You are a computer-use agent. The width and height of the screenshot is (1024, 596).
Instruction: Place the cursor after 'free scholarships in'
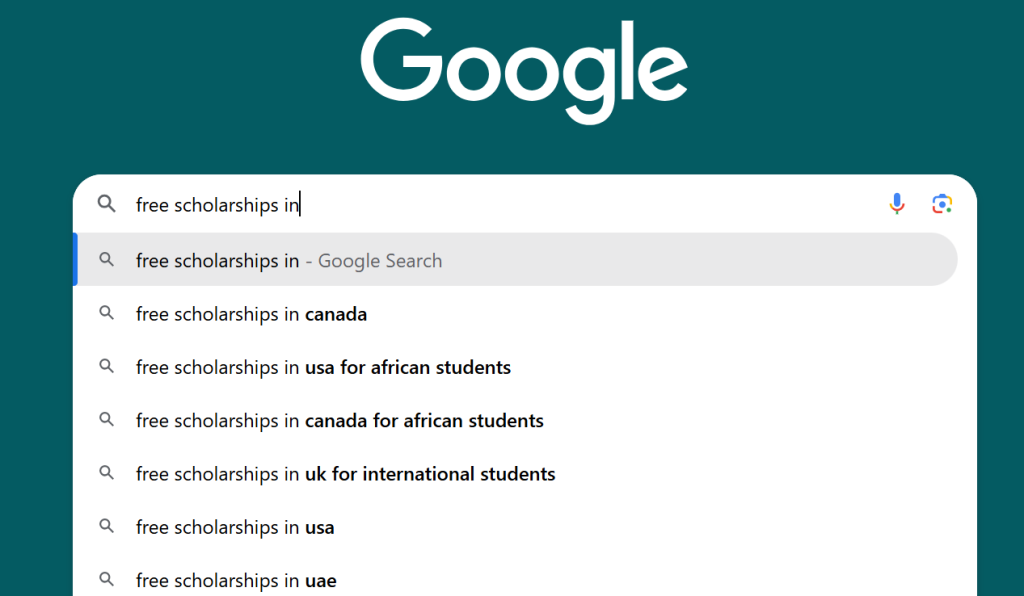tap(299, 204)
